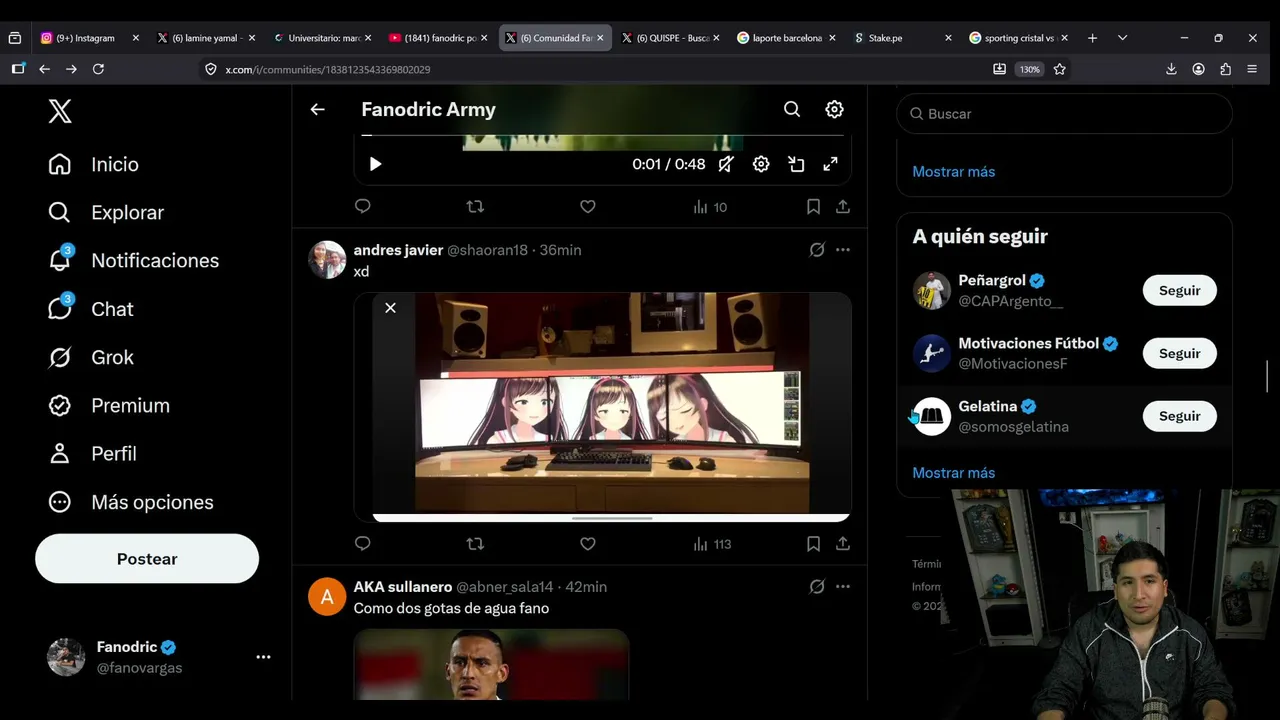The image size is (1280, 720).
Task: Open more options on andres javier's post
Action: pos(843,250)
